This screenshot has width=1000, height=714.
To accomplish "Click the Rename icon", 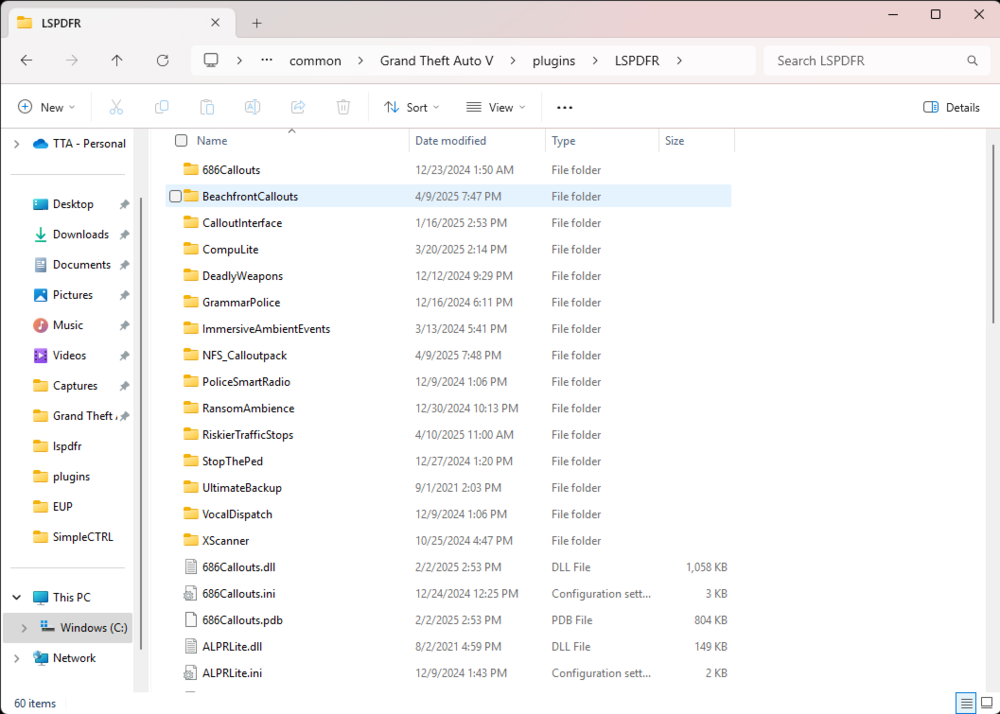I will [251, 107].
